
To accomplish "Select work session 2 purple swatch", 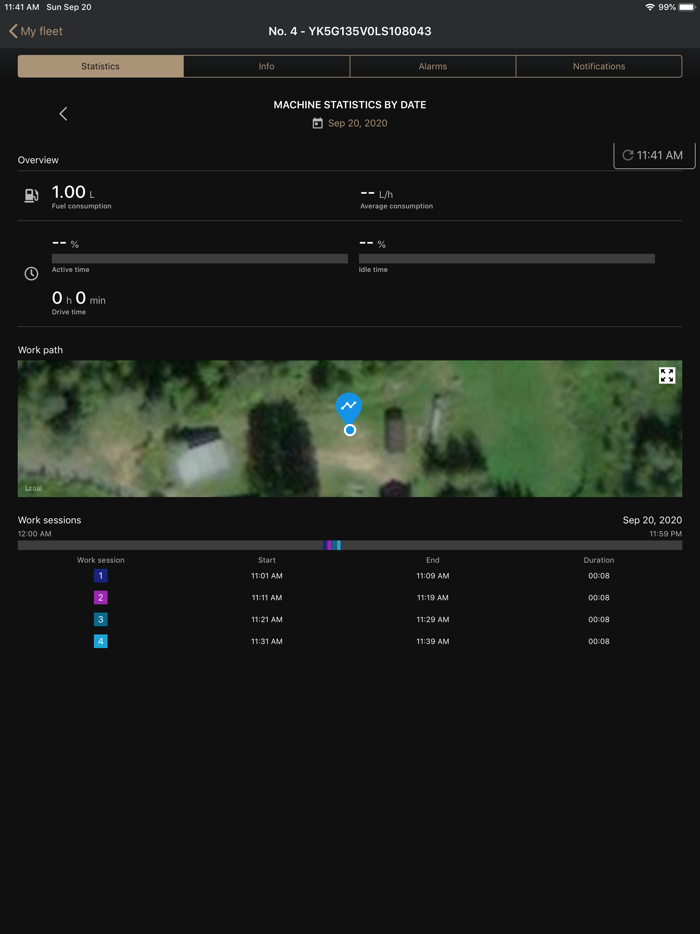I will (x=101, y=597).
